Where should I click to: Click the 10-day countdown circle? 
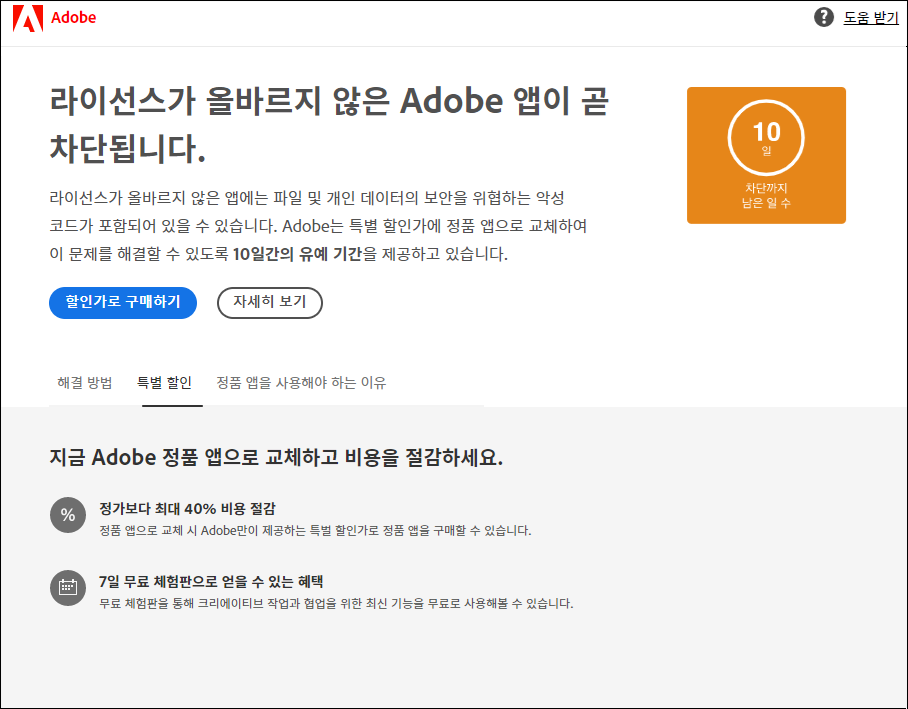(766, 137)
